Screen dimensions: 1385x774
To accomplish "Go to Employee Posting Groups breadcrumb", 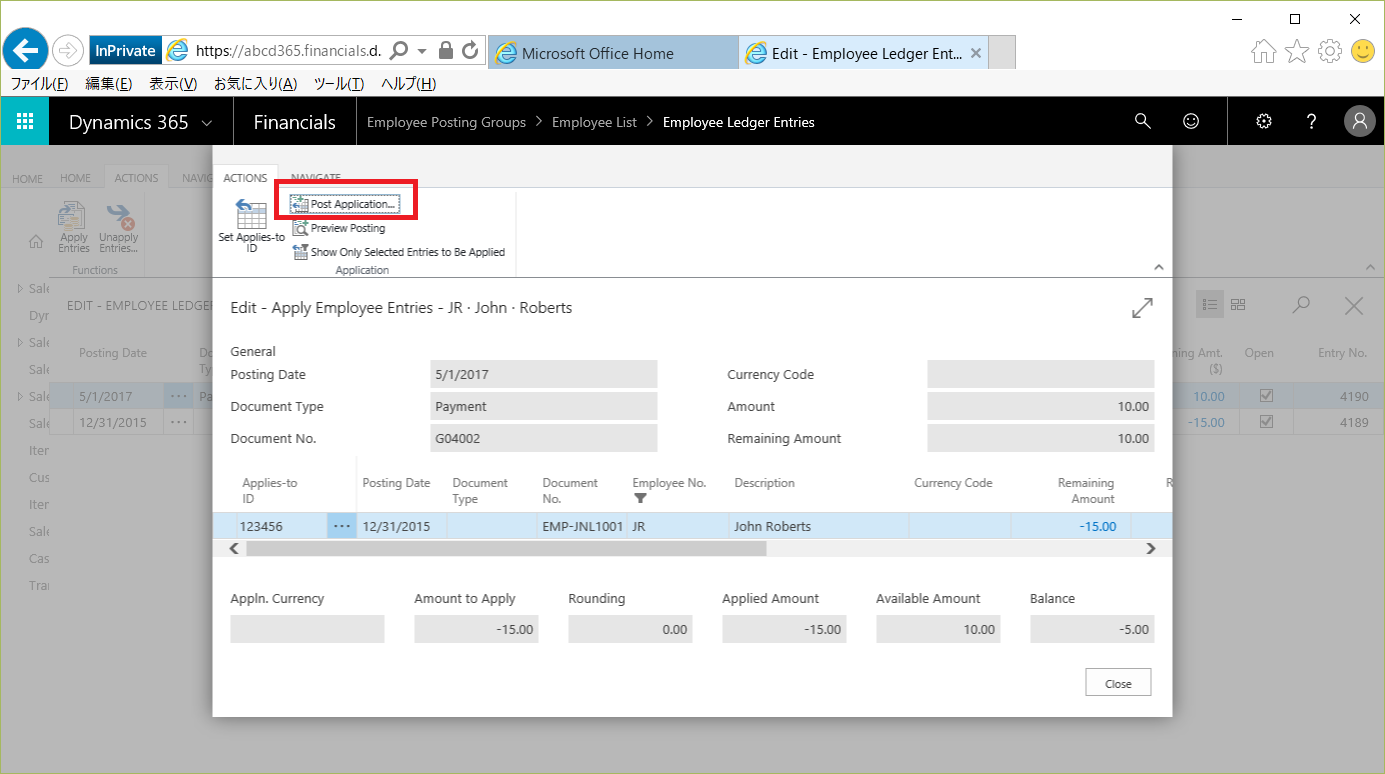I will click(446, 122).
